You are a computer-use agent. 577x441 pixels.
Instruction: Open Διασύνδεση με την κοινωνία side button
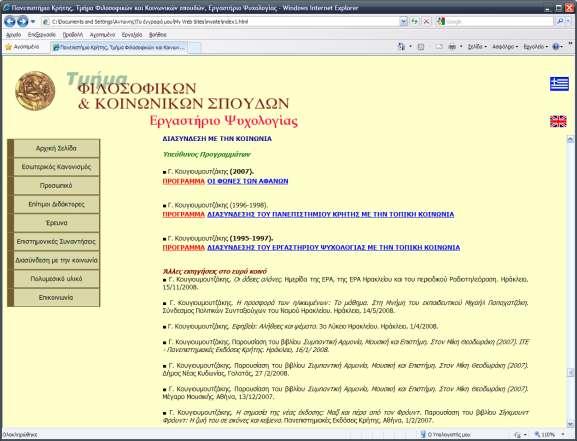click(56, 260)
